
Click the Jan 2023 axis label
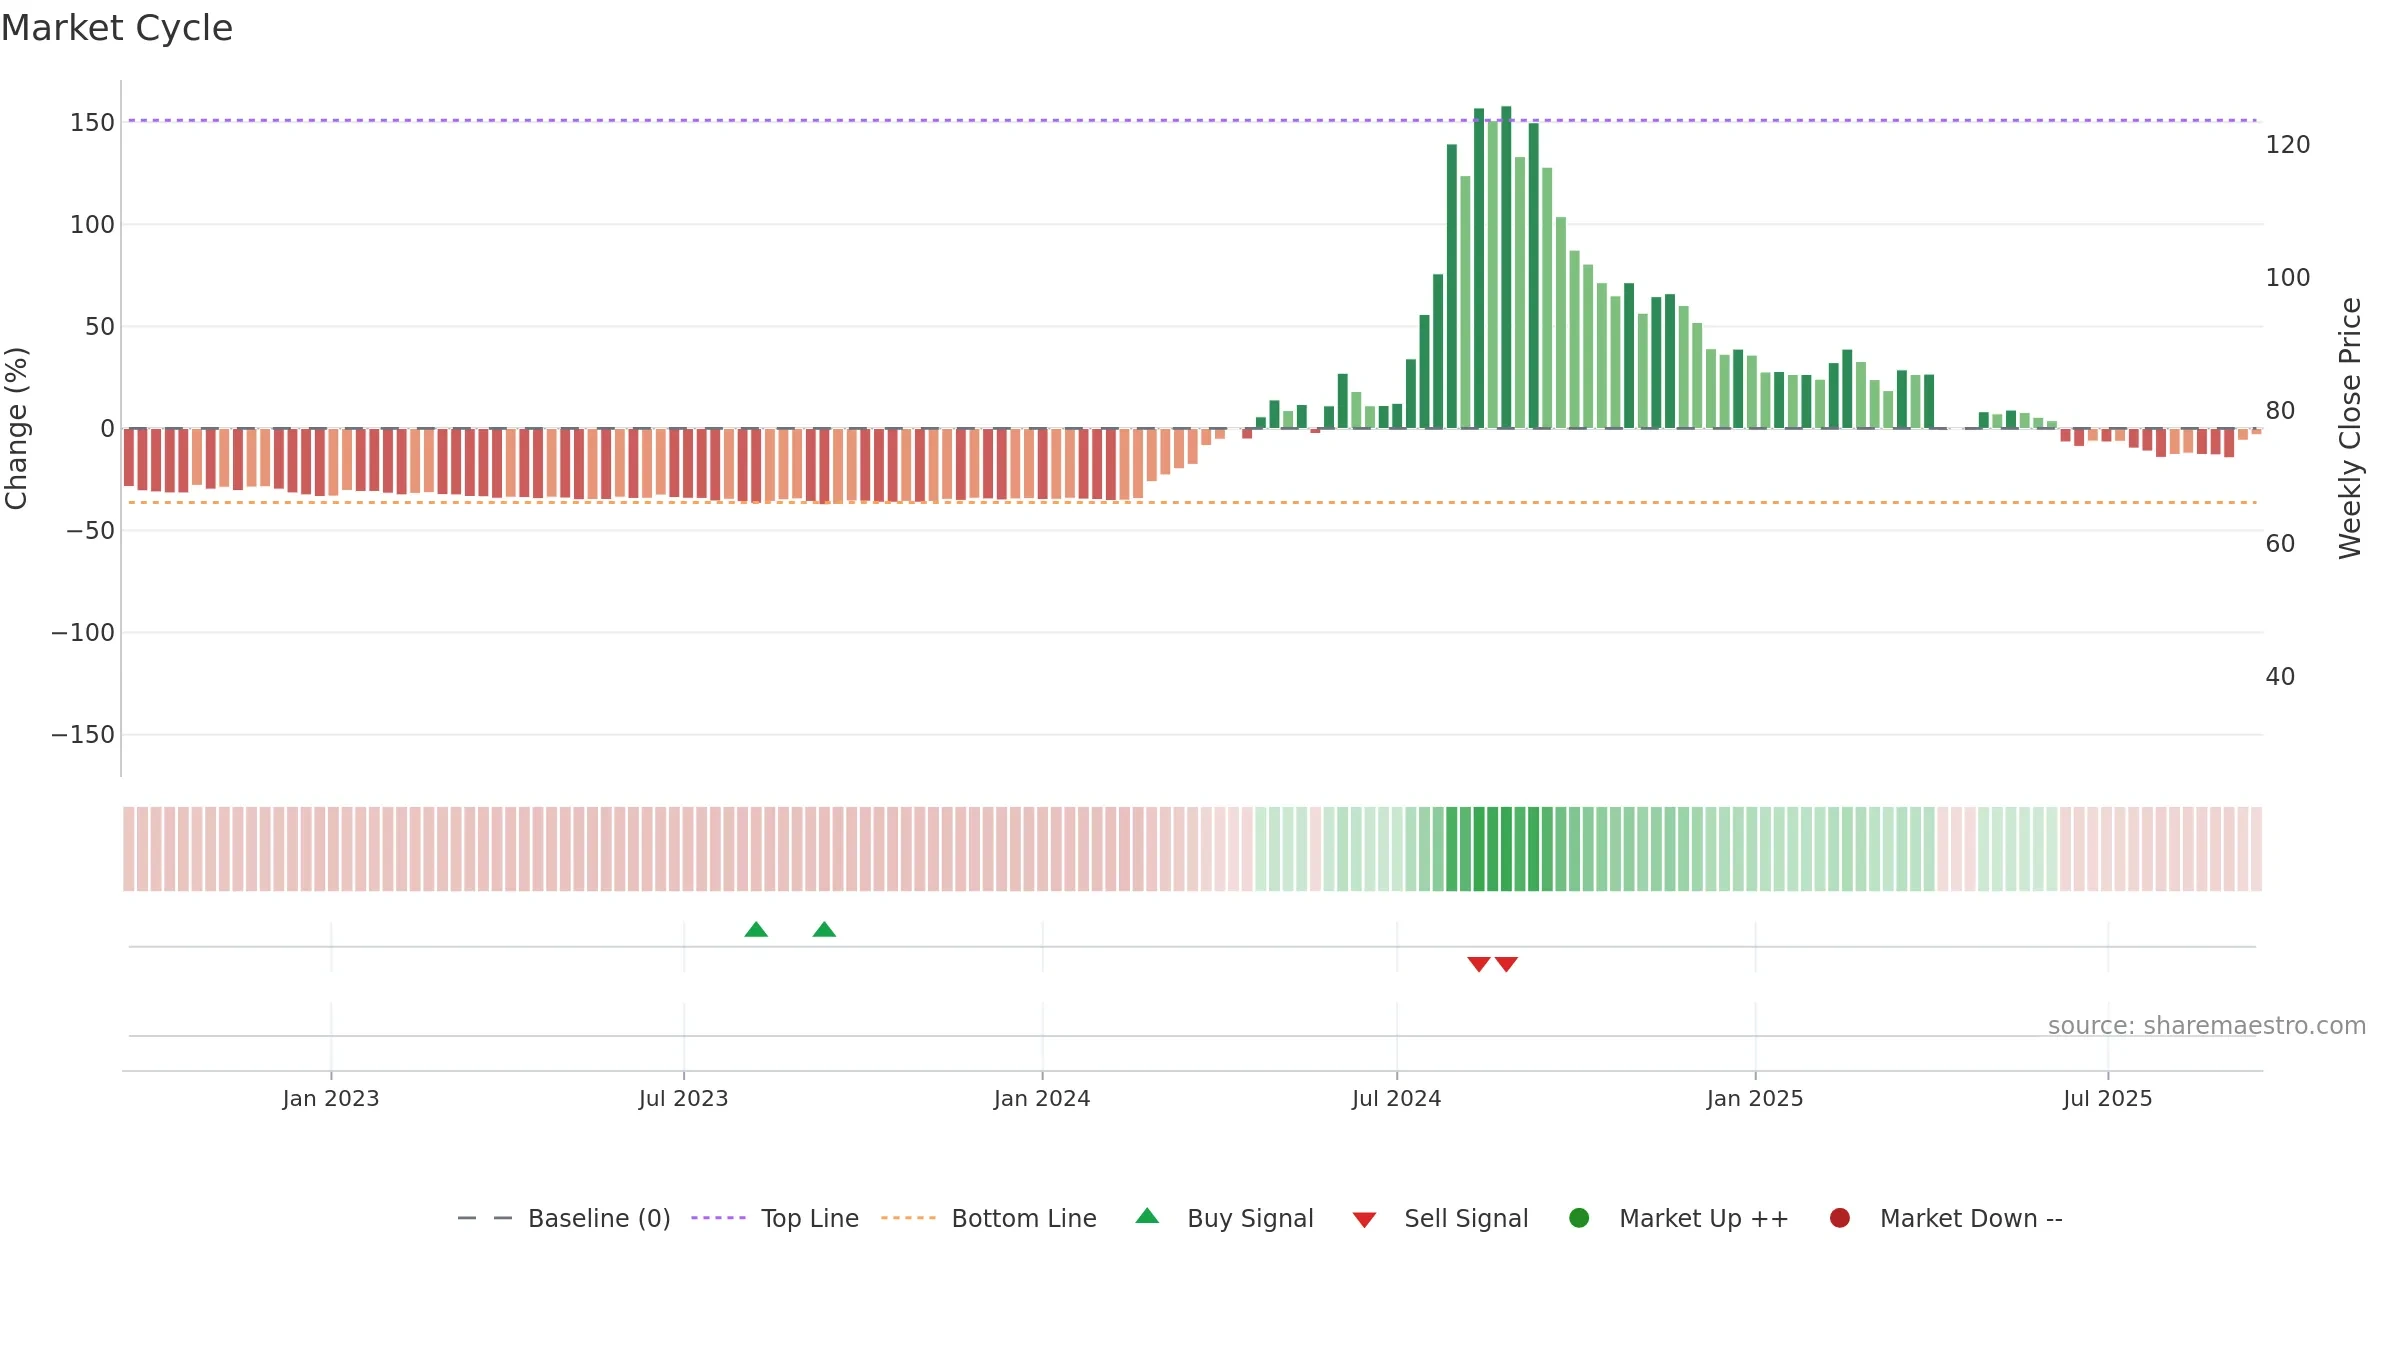331,1099
